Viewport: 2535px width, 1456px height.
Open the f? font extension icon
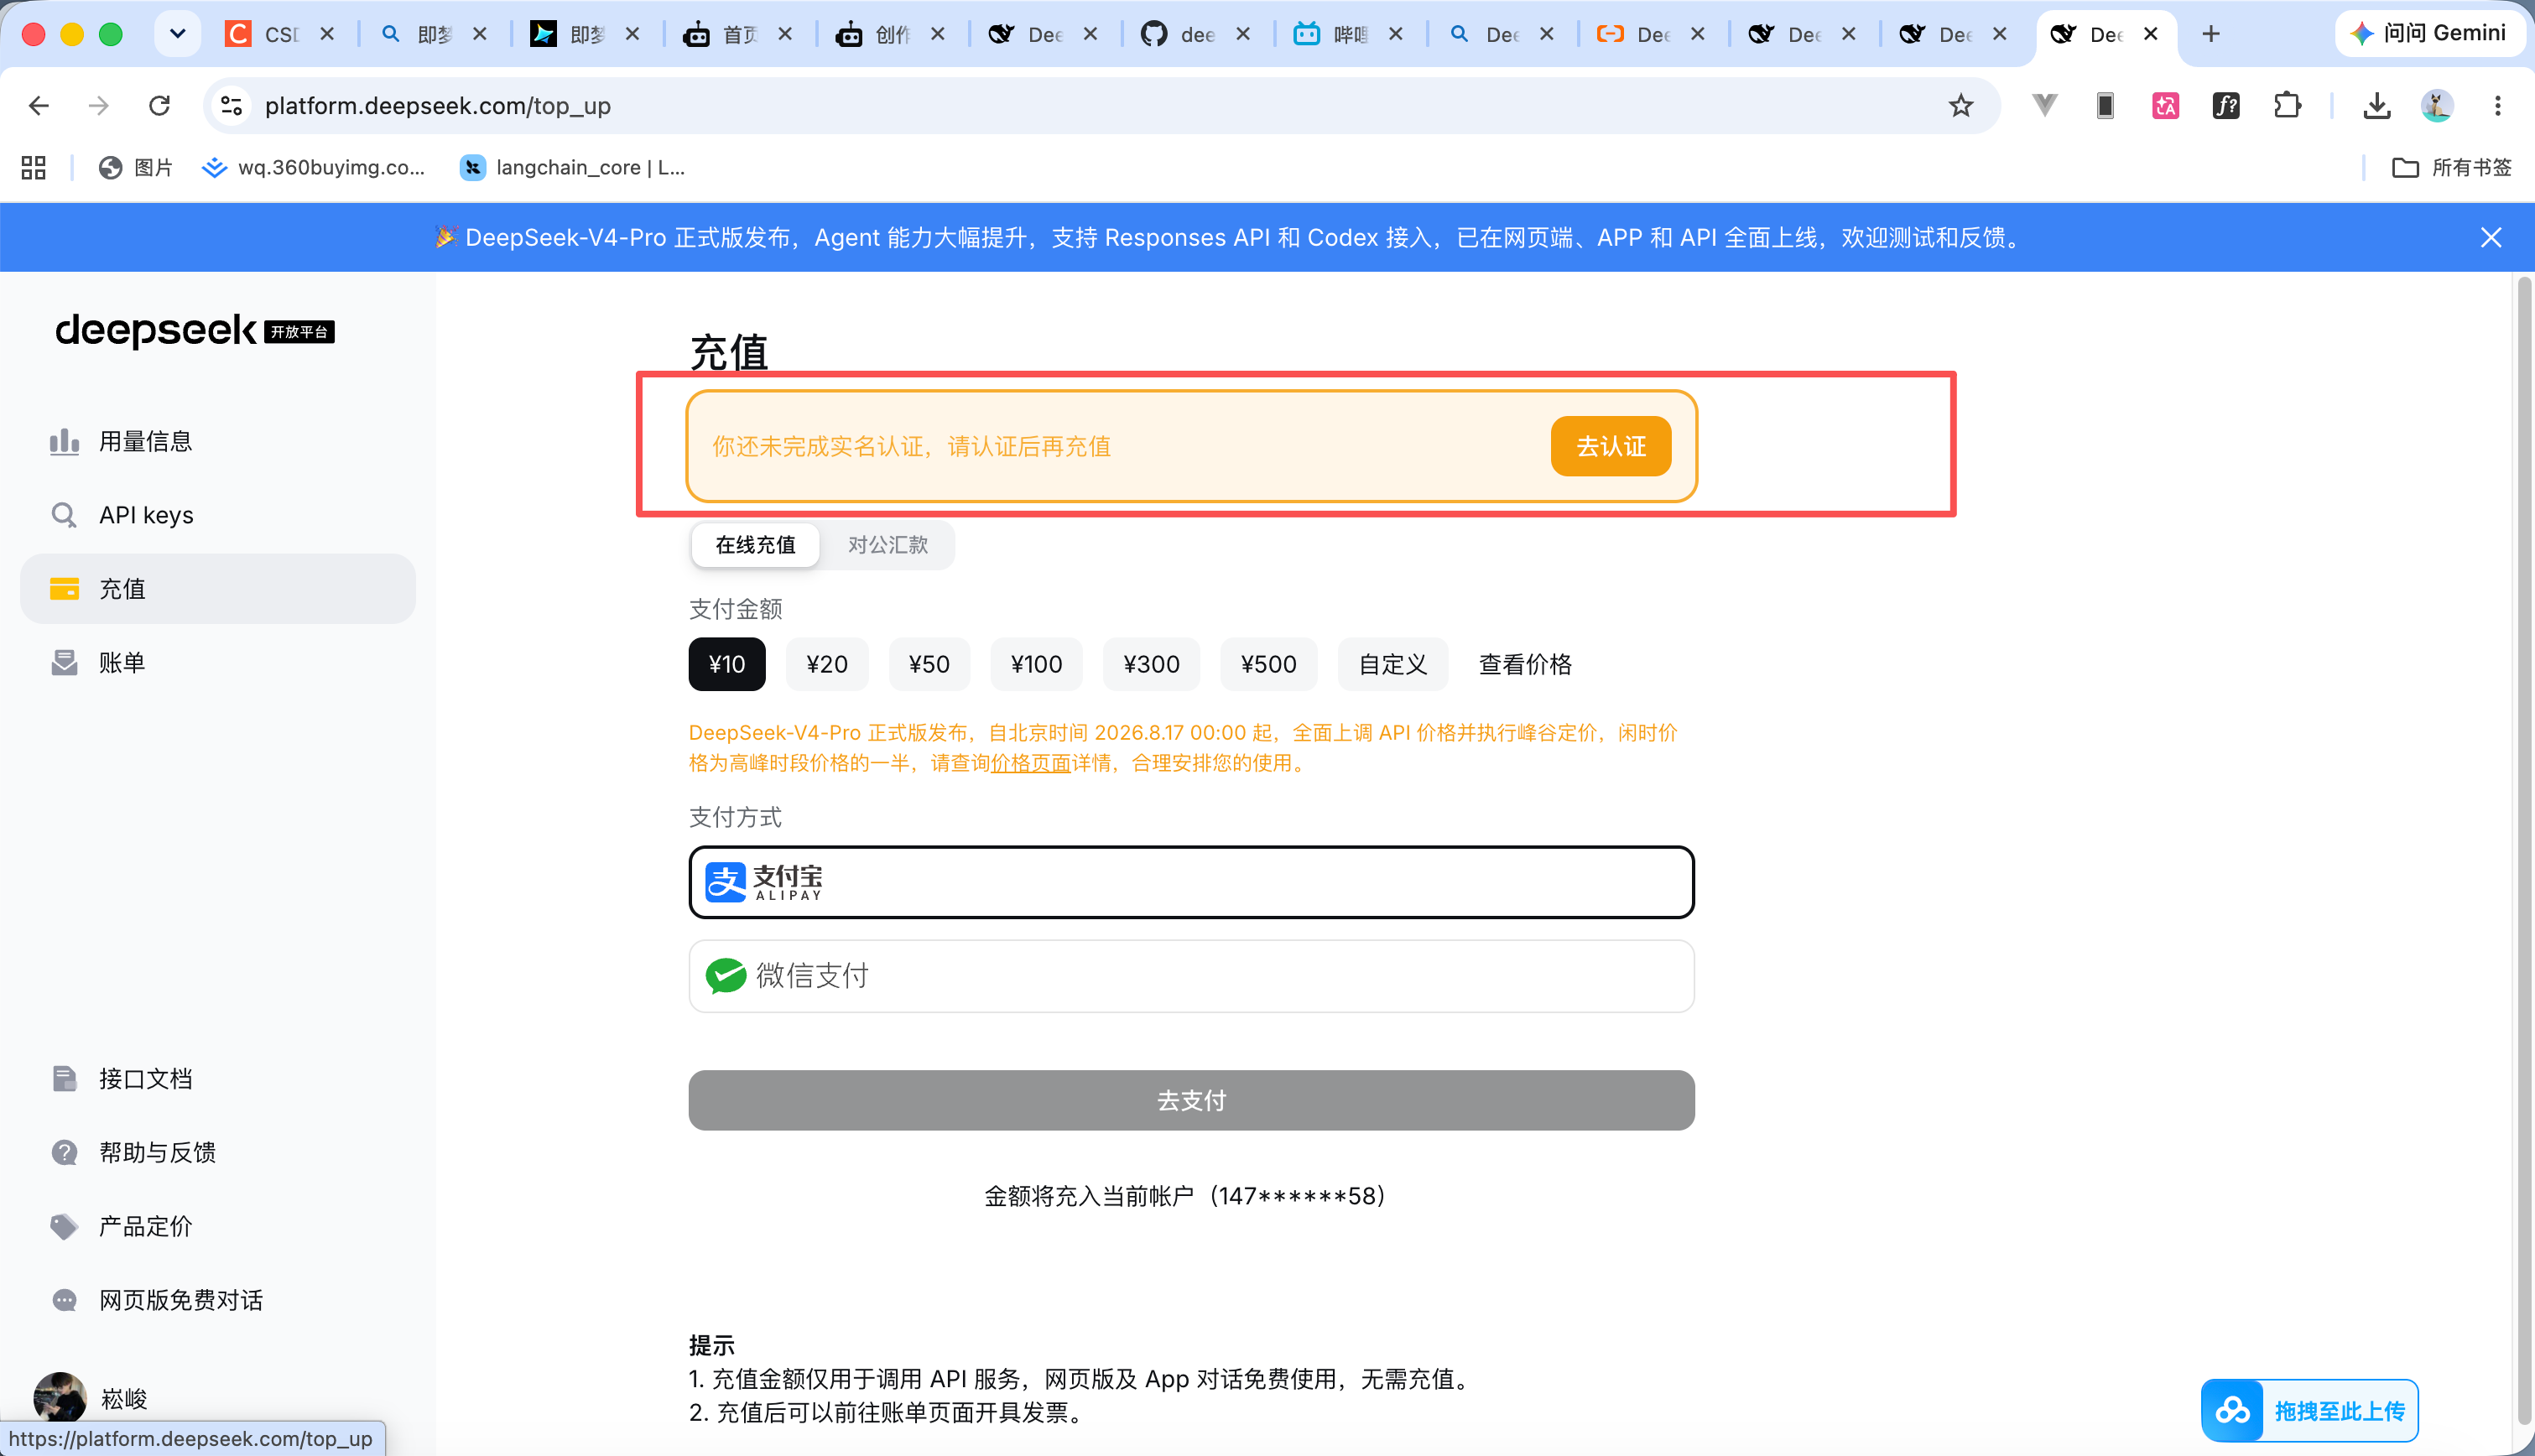(x=2226, y=105)
